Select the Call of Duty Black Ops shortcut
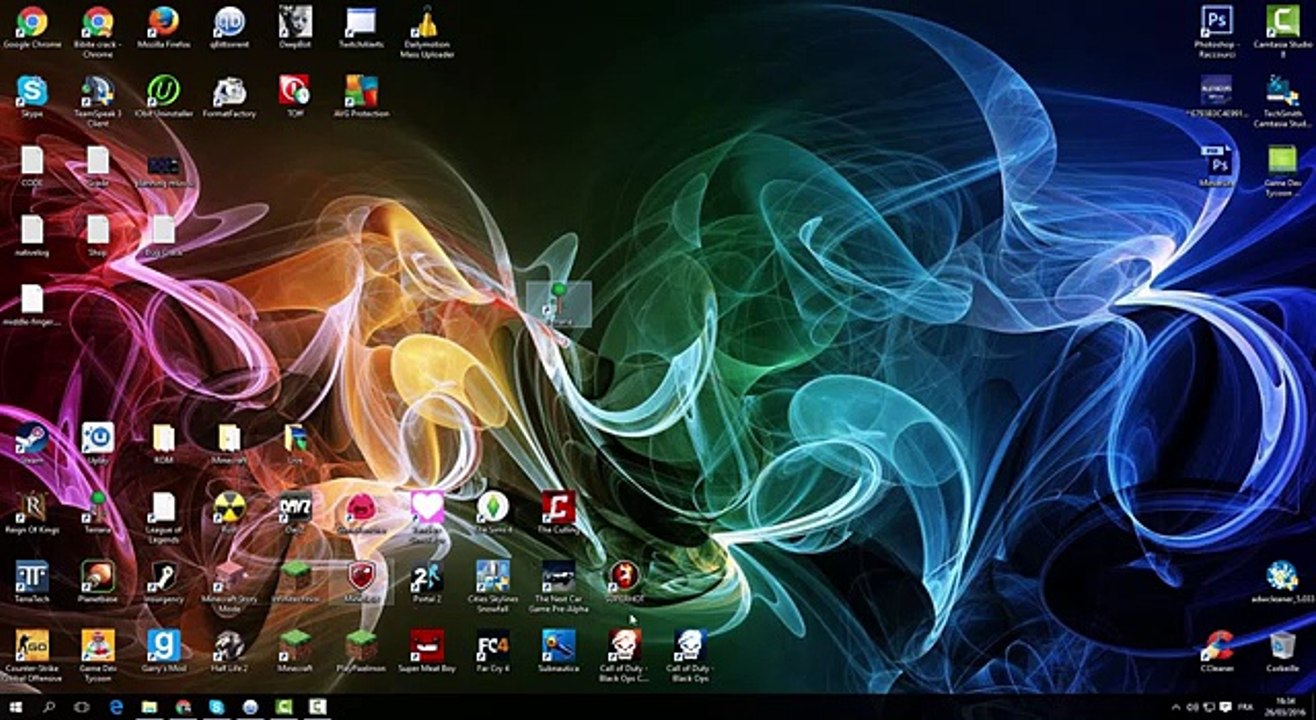 691,655
